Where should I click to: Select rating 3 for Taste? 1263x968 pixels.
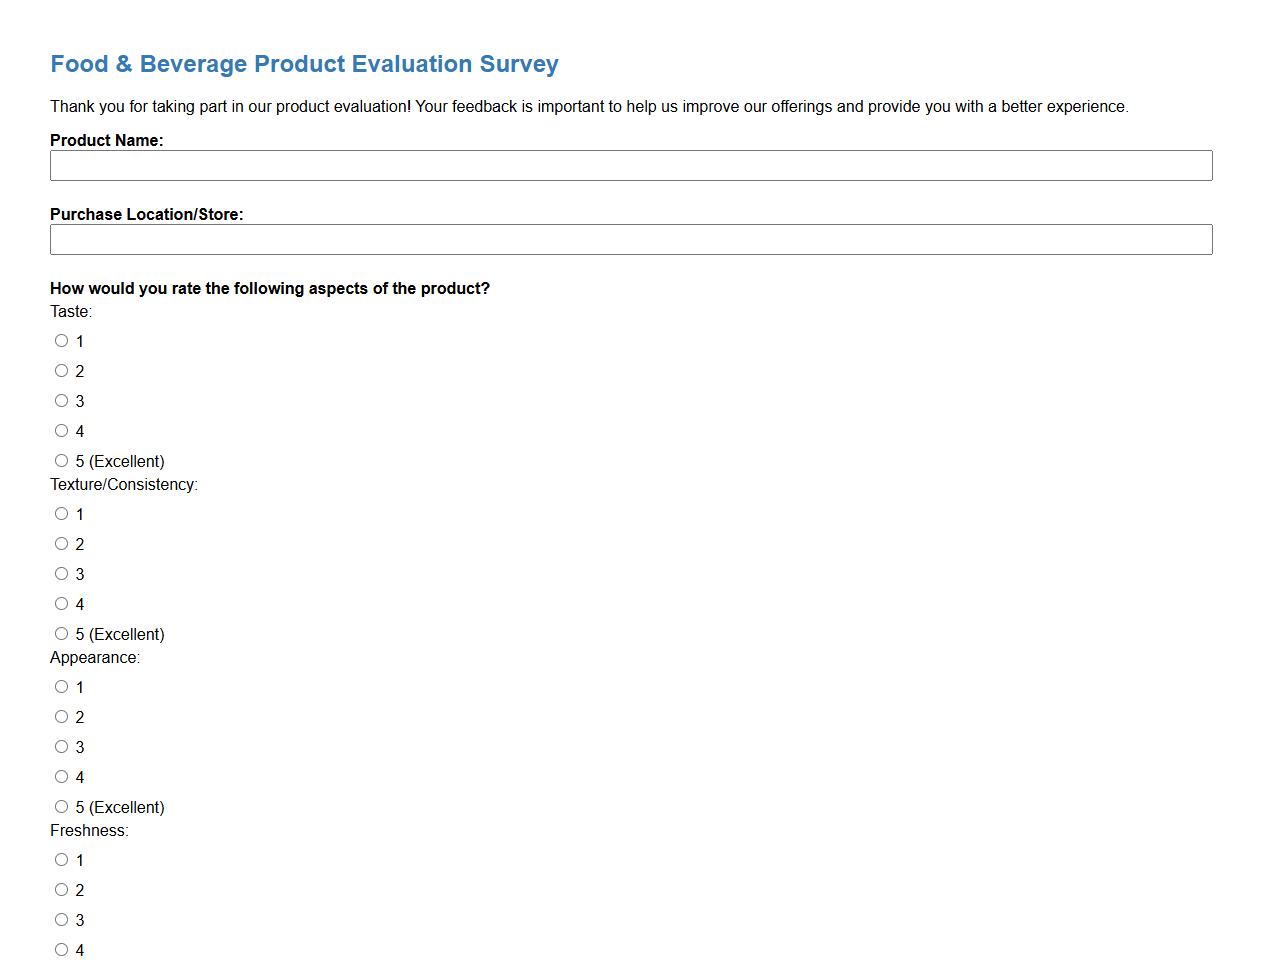pyautogui.click(x=61, y=400)
